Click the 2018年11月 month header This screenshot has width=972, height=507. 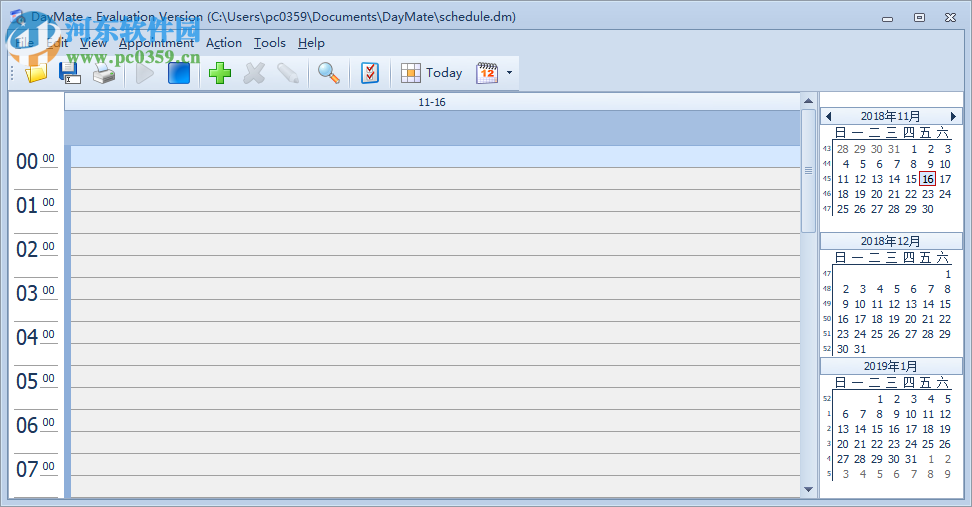click(x=890, y=116)
